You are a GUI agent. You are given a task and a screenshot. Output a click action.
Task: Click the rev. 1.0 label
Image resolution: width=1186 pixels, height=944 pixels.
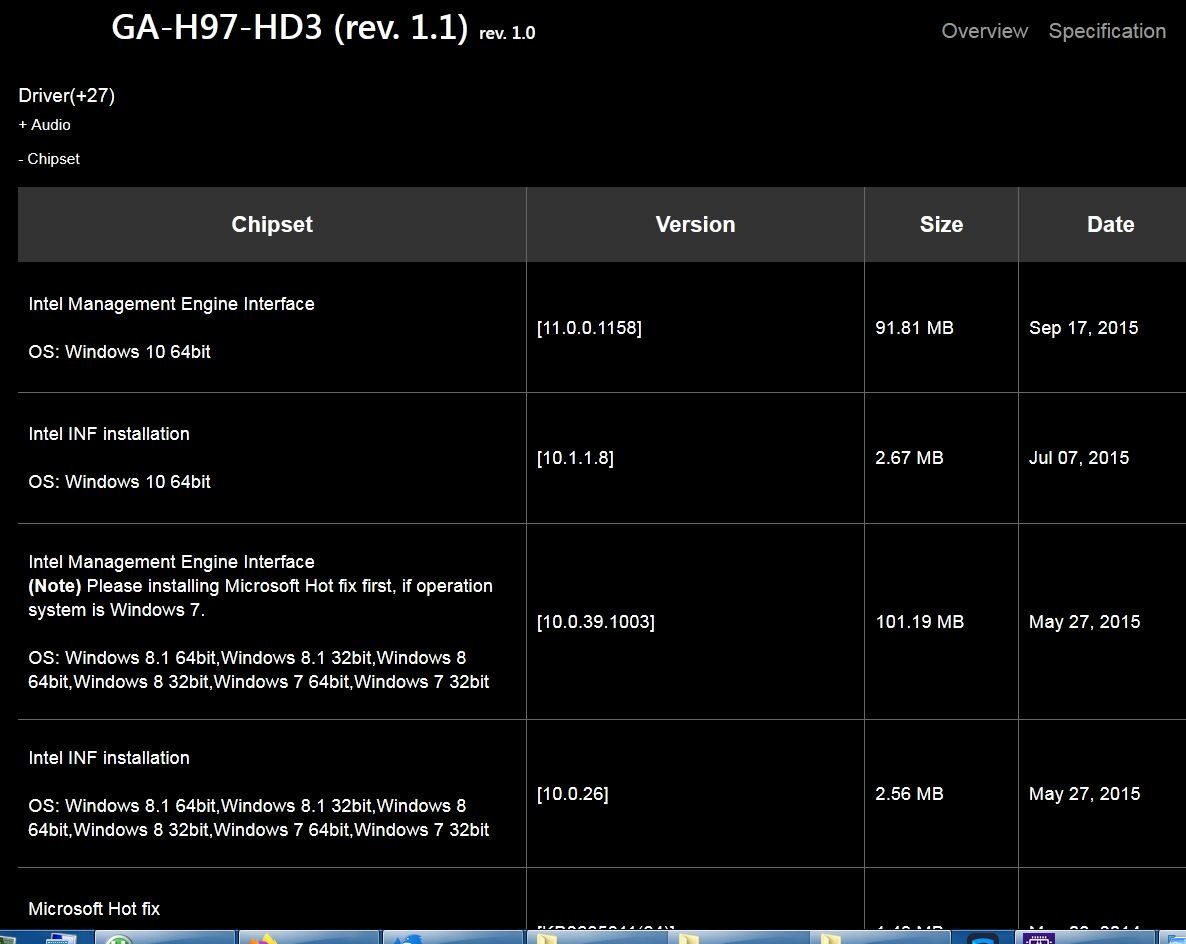click(x=507, y=33)
